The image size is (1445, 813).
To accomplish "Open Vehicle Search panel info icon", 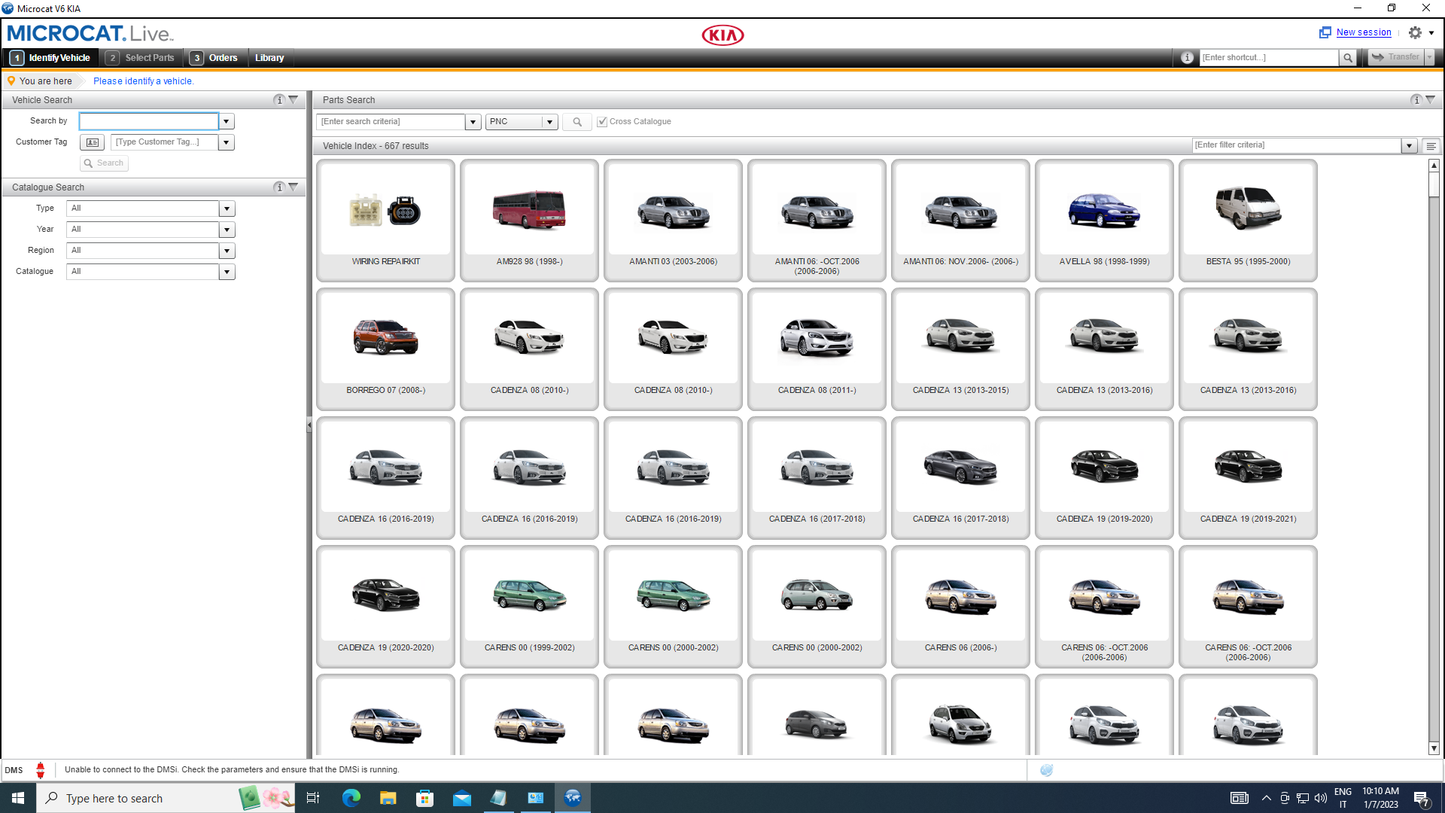I will tap(279, 100).
